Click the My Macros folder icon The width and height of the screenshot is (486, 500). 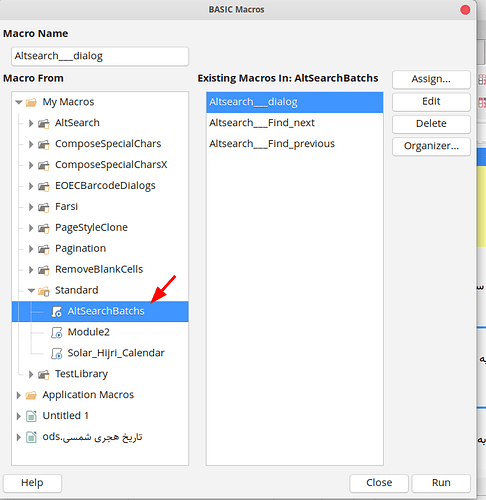click(x=31, y=102)
